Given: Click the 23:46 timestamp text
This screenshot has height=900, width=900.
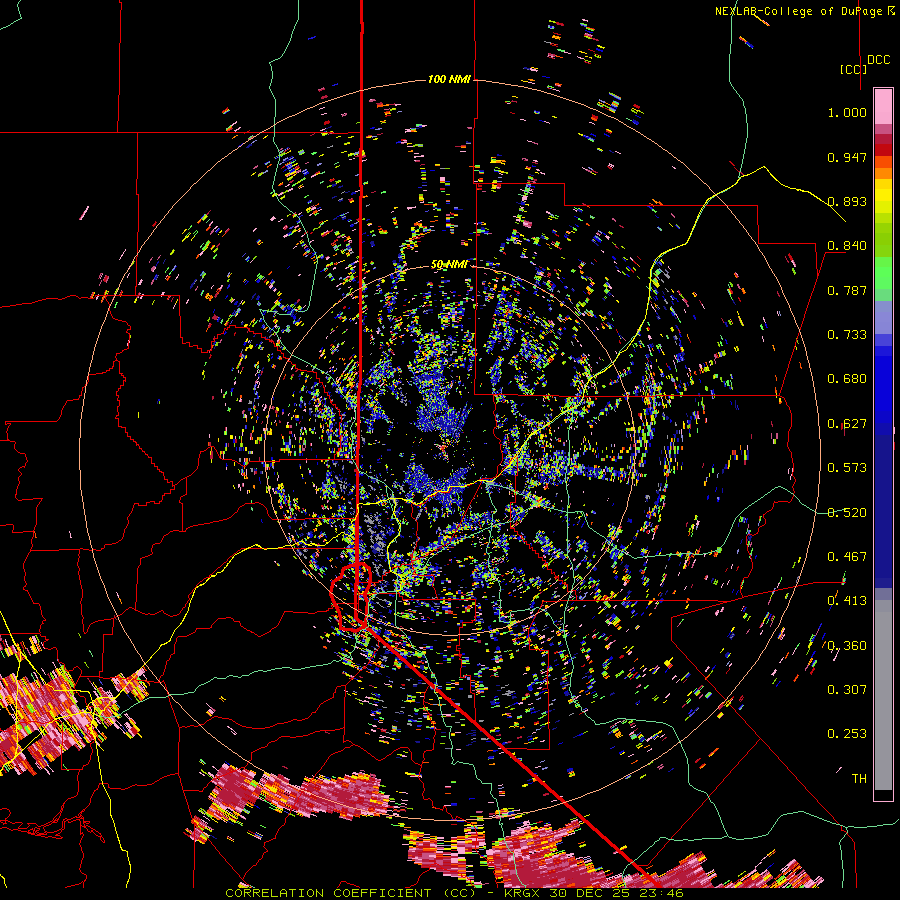Looking at the screenshot, I should pos(660,893).
